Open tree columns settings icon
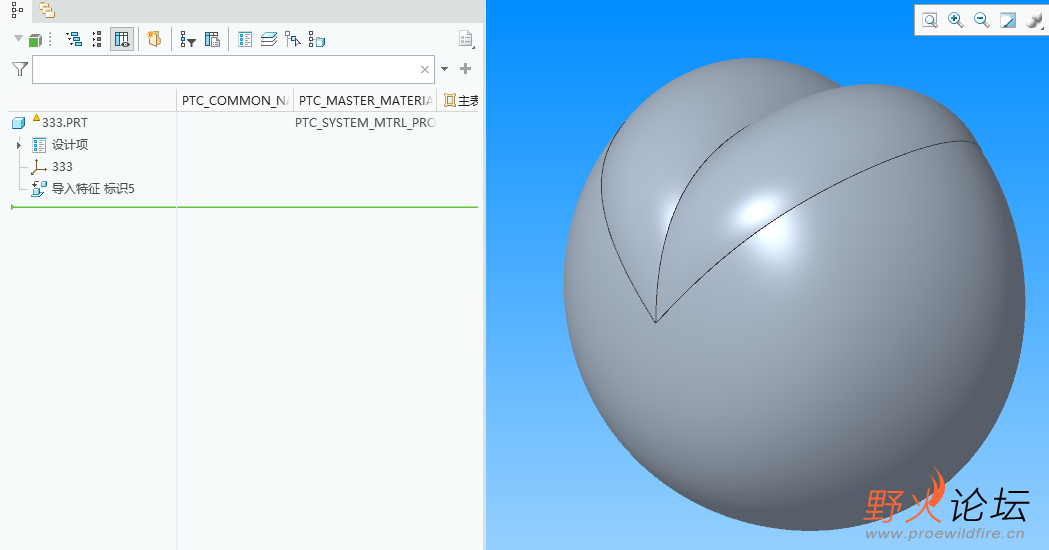Viewport: 1049px width, 550px height. (x=212, y=39)
